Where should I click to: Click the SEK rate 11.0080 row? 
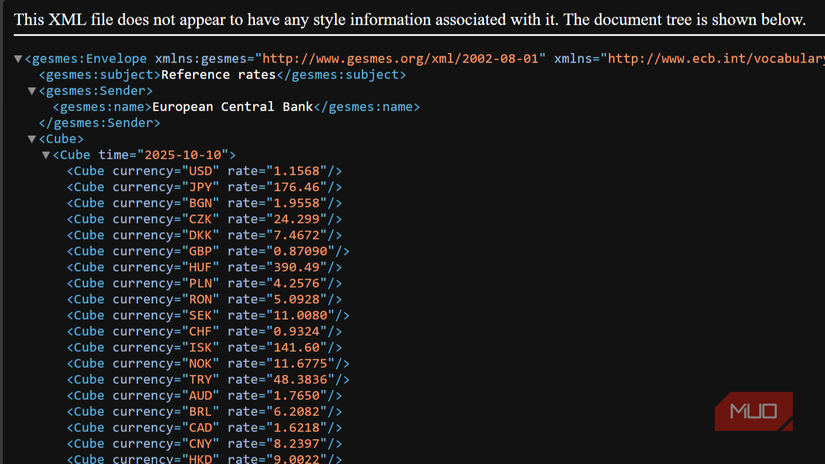[208, 316]
